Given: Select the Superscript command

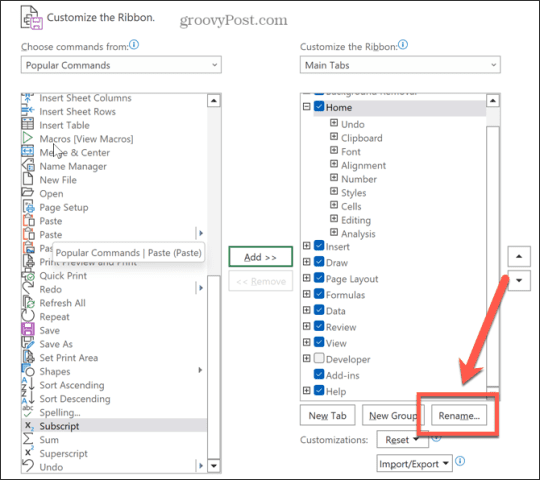Looking at the screenshot, I should tap(63, 453).
